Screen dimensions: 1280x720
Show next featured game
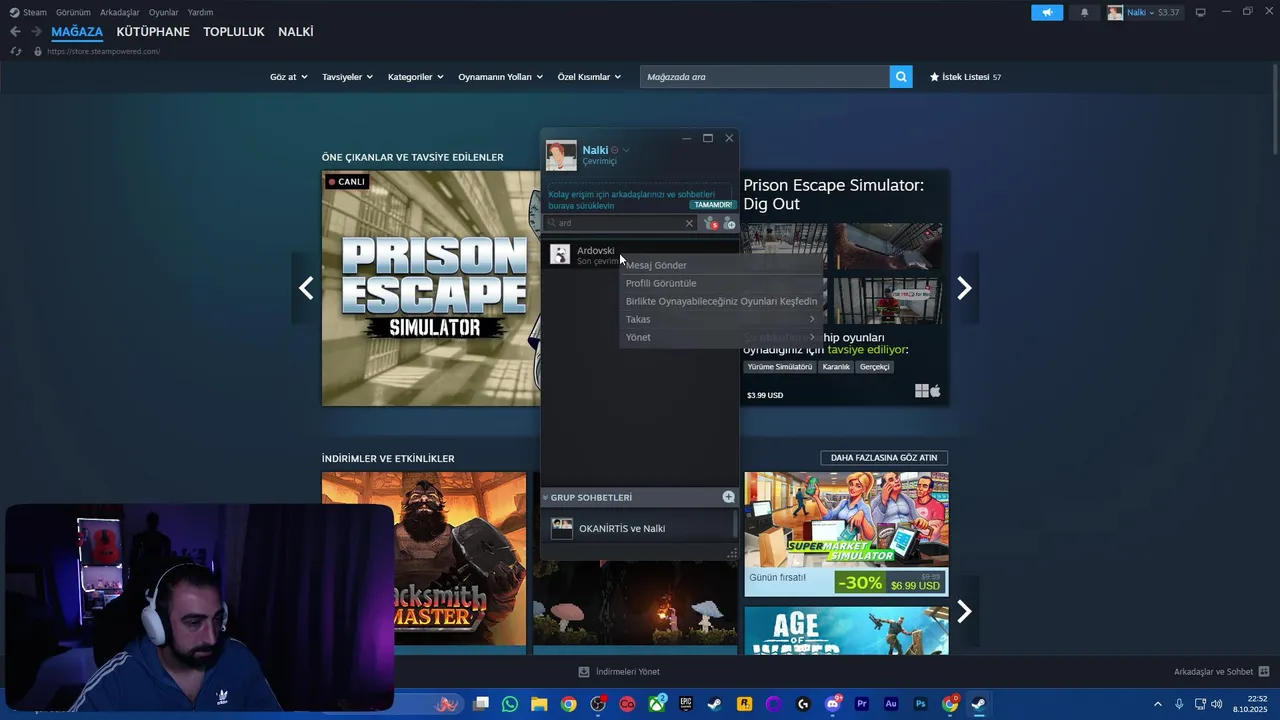(x=964, y=288)
